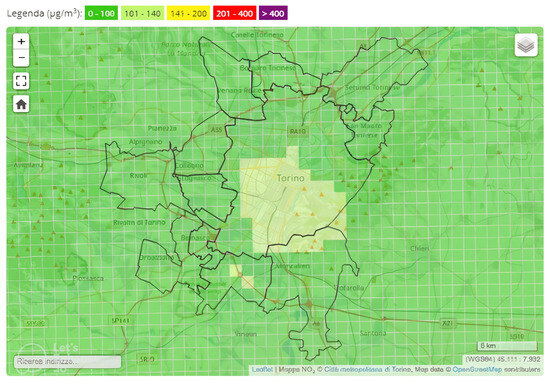Screen dimensions: 550x383
Task: Click the Pianezza town label
Action: coord(162,128)
